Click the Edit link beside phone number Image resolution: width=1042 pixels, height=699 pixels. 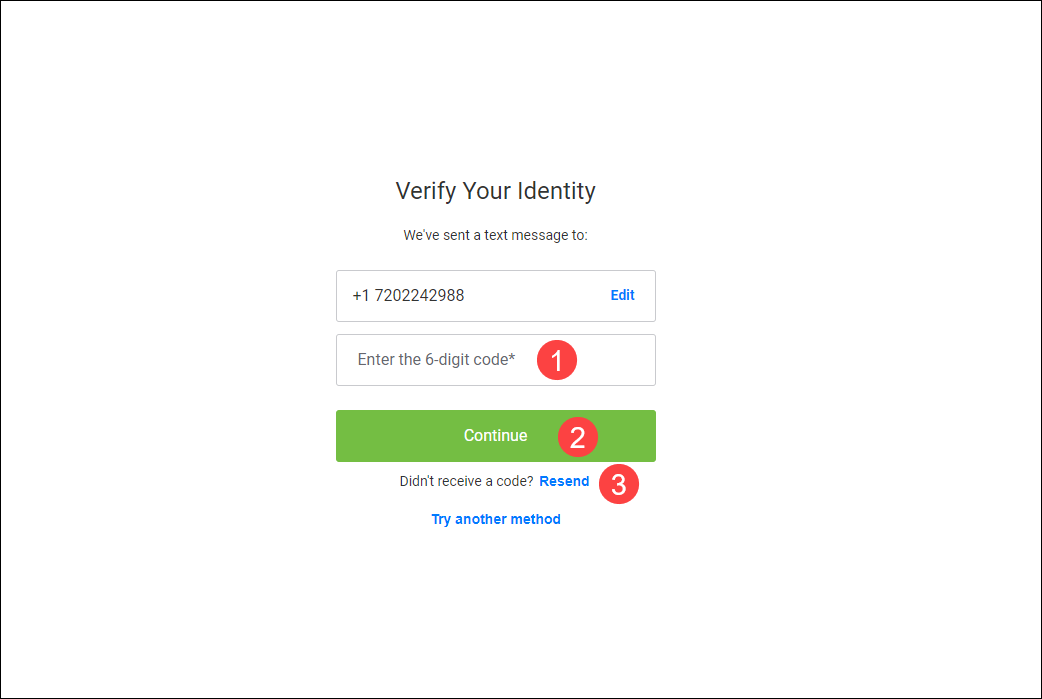(622, 295)
